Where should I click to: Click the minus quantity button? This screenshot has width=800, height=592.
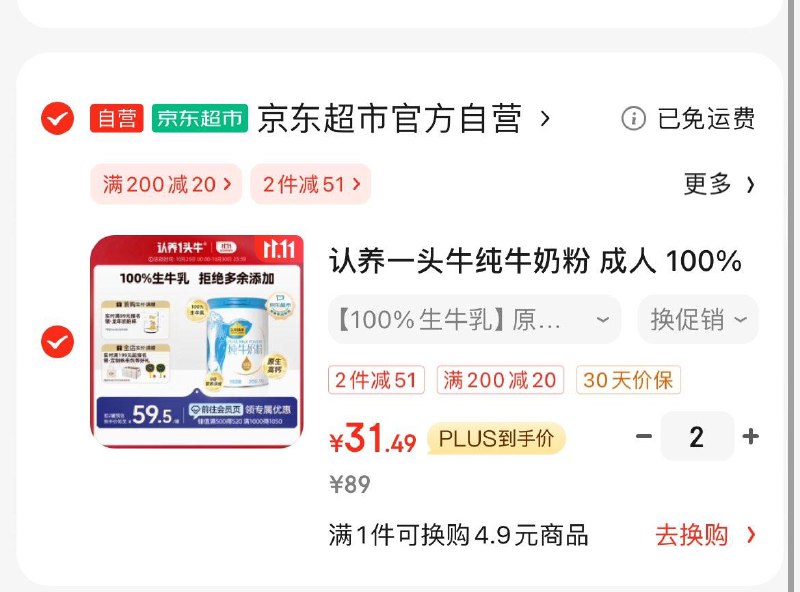(644, 436)
